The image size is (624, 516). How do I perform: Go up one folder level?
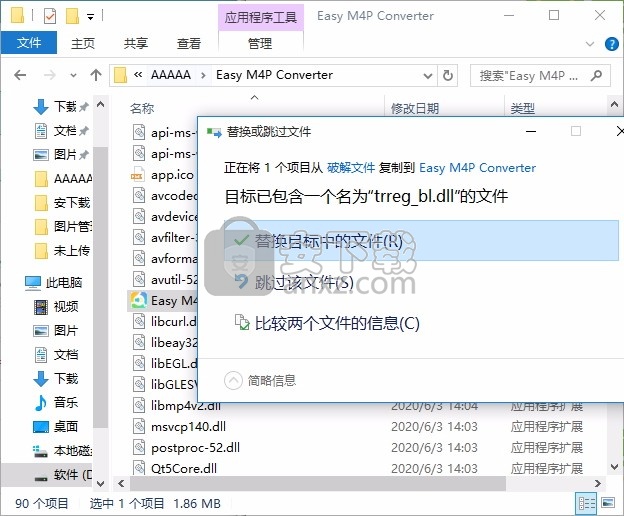96,75
